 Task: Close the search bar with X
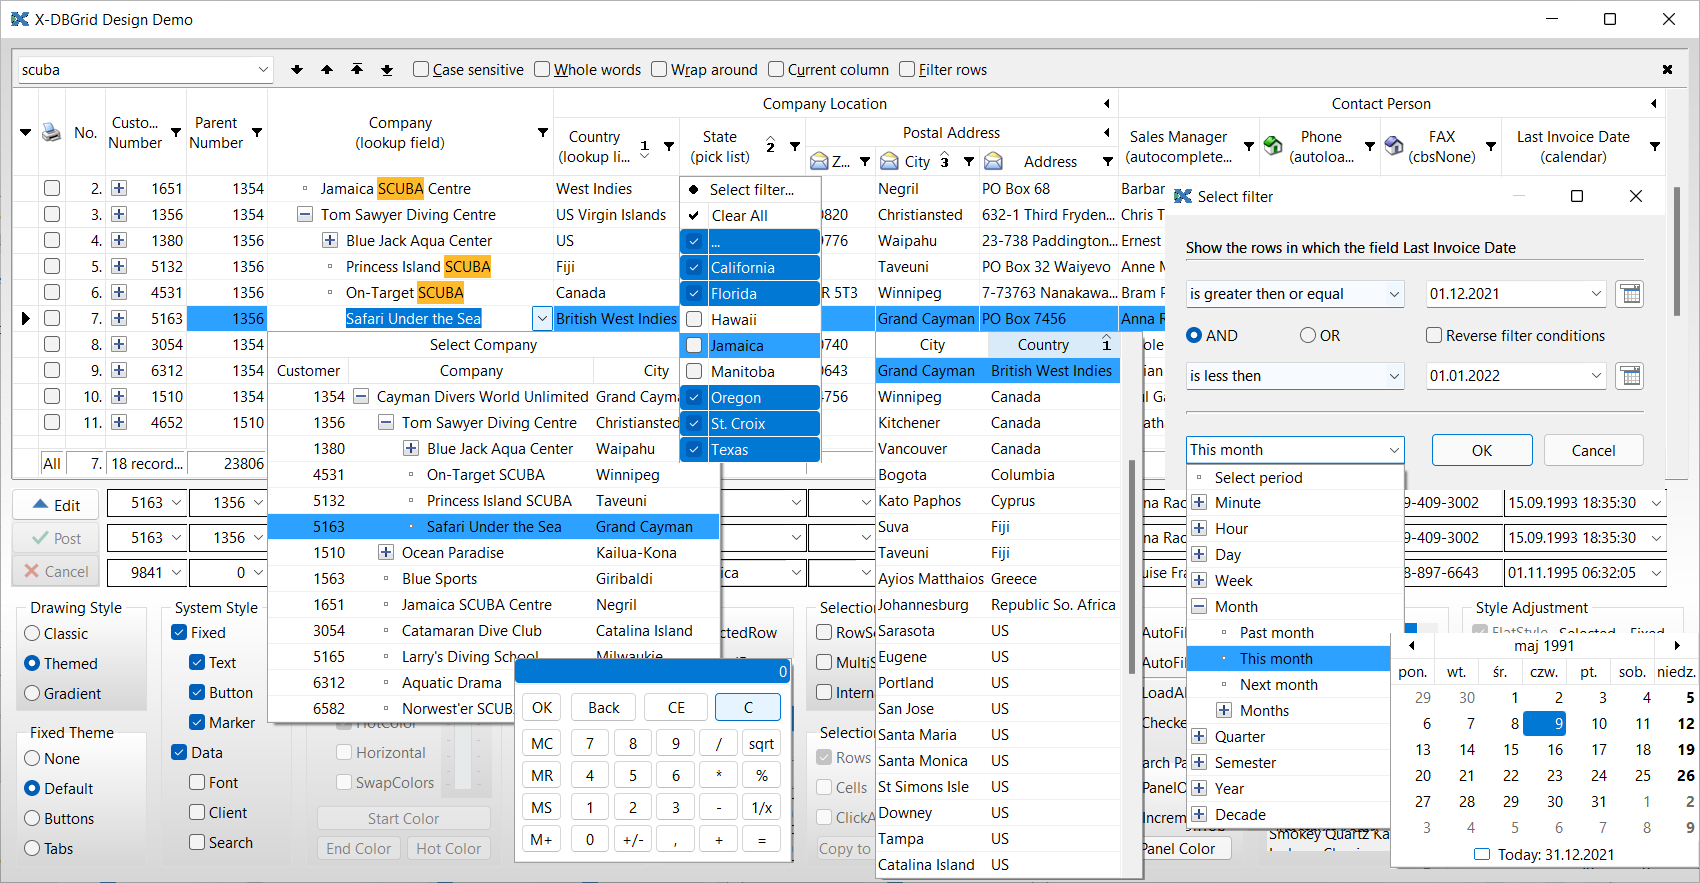tap(1667, 70)
